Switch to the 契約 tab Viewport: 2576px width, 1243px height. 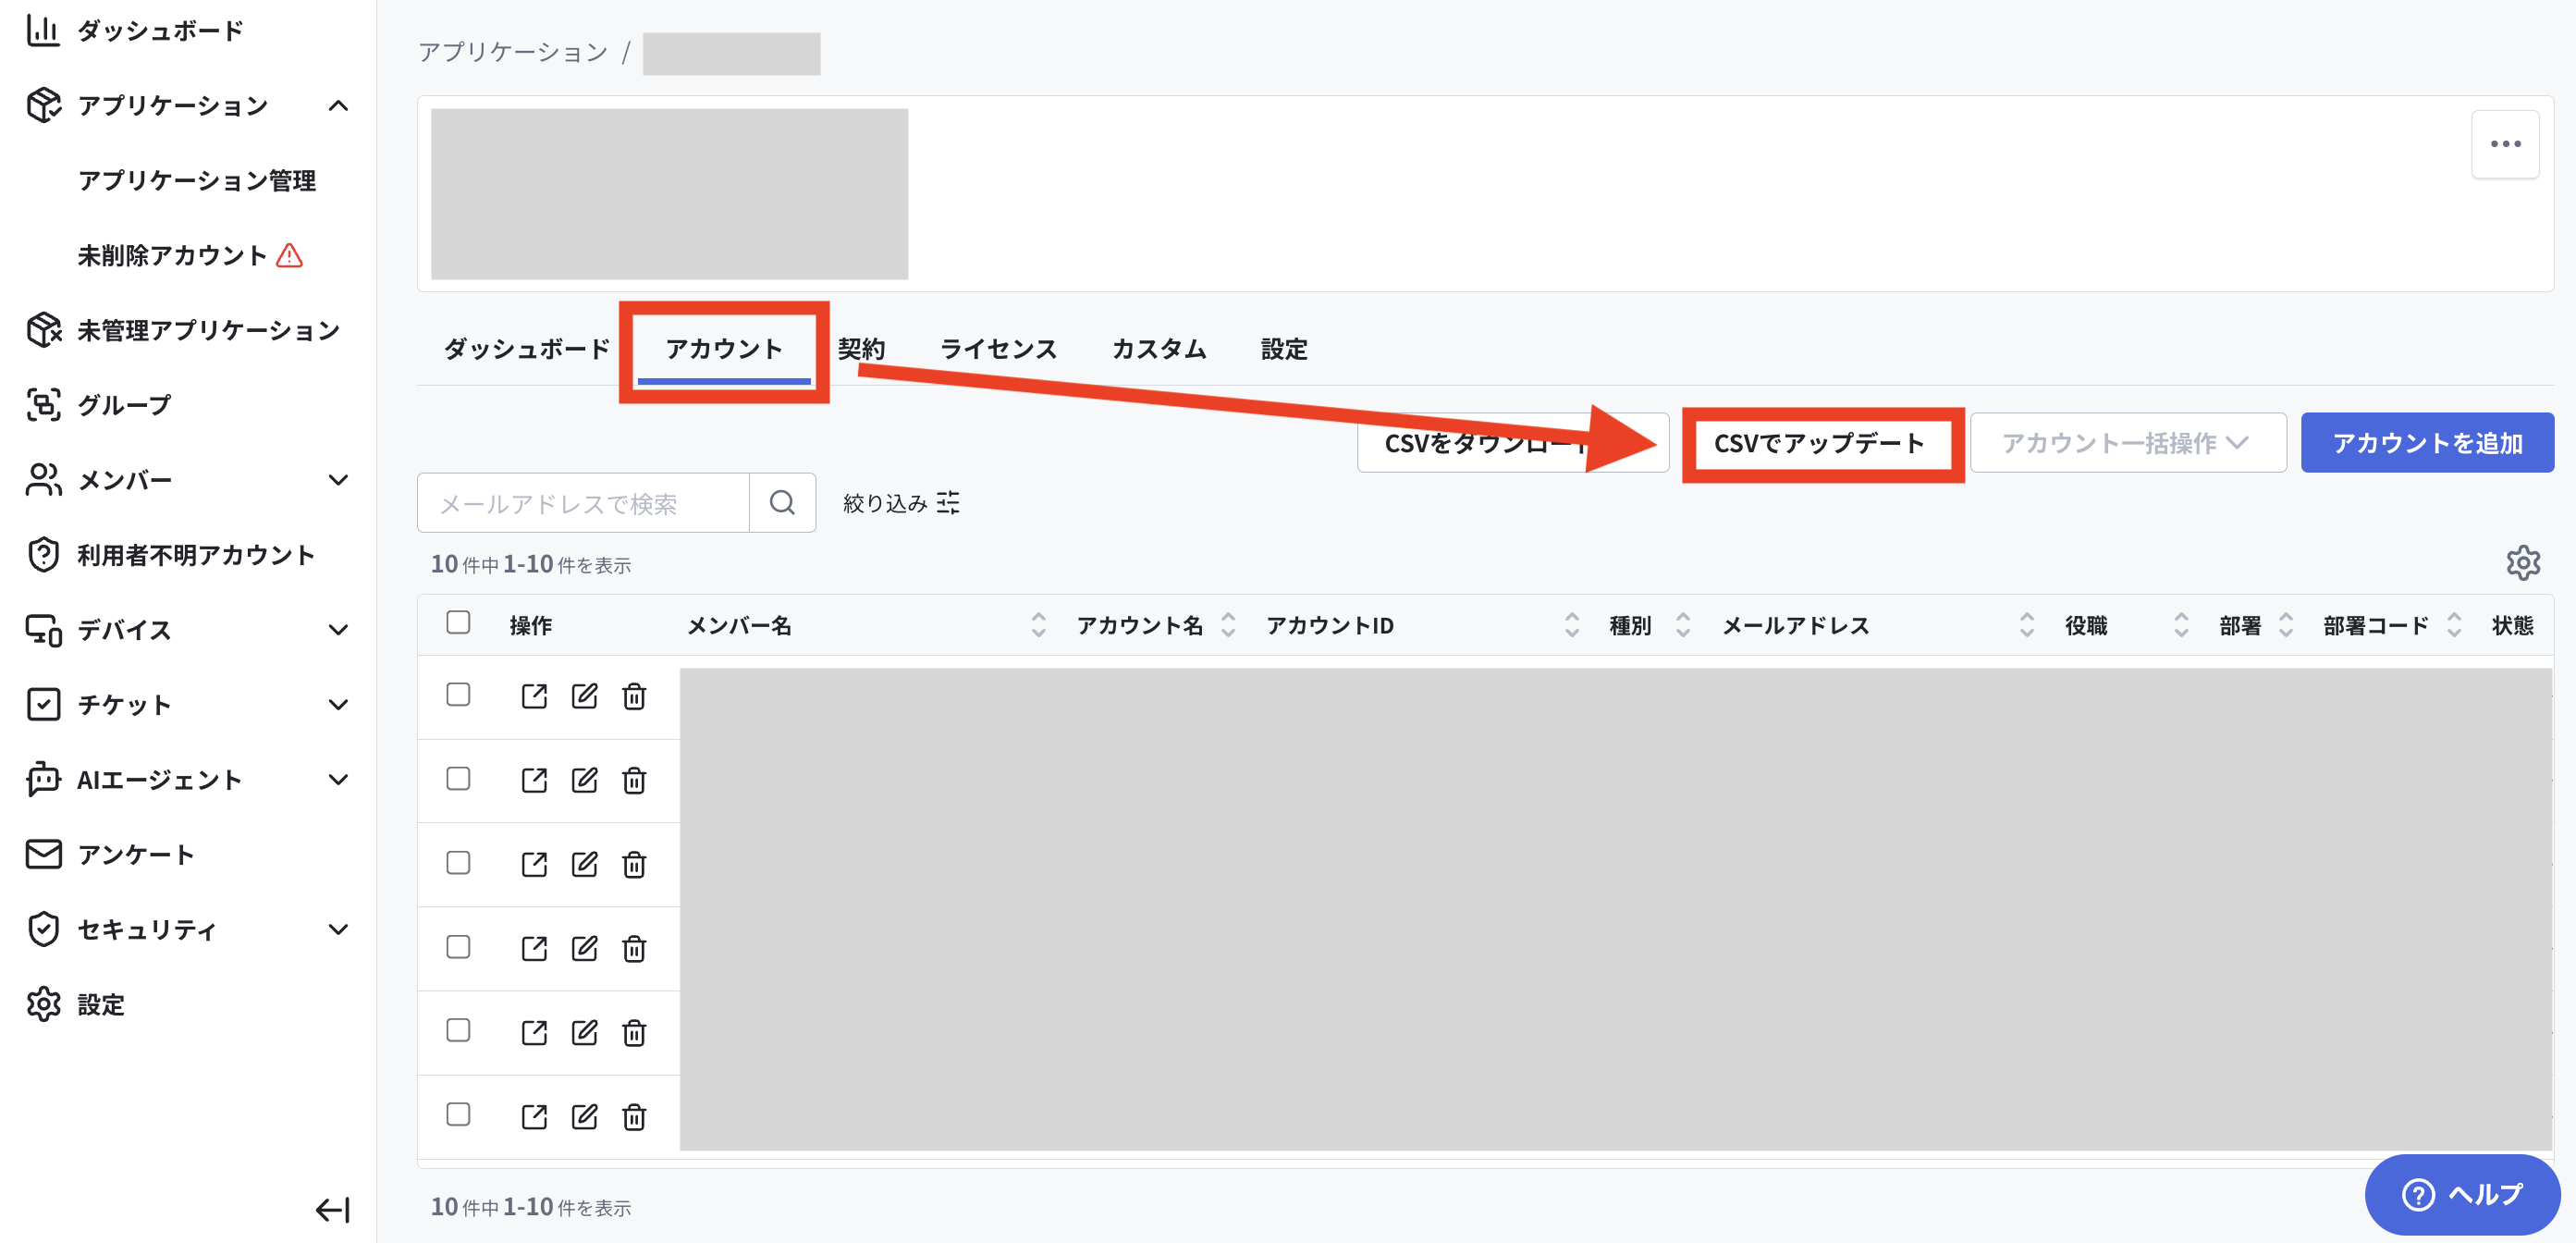point(861,349)
